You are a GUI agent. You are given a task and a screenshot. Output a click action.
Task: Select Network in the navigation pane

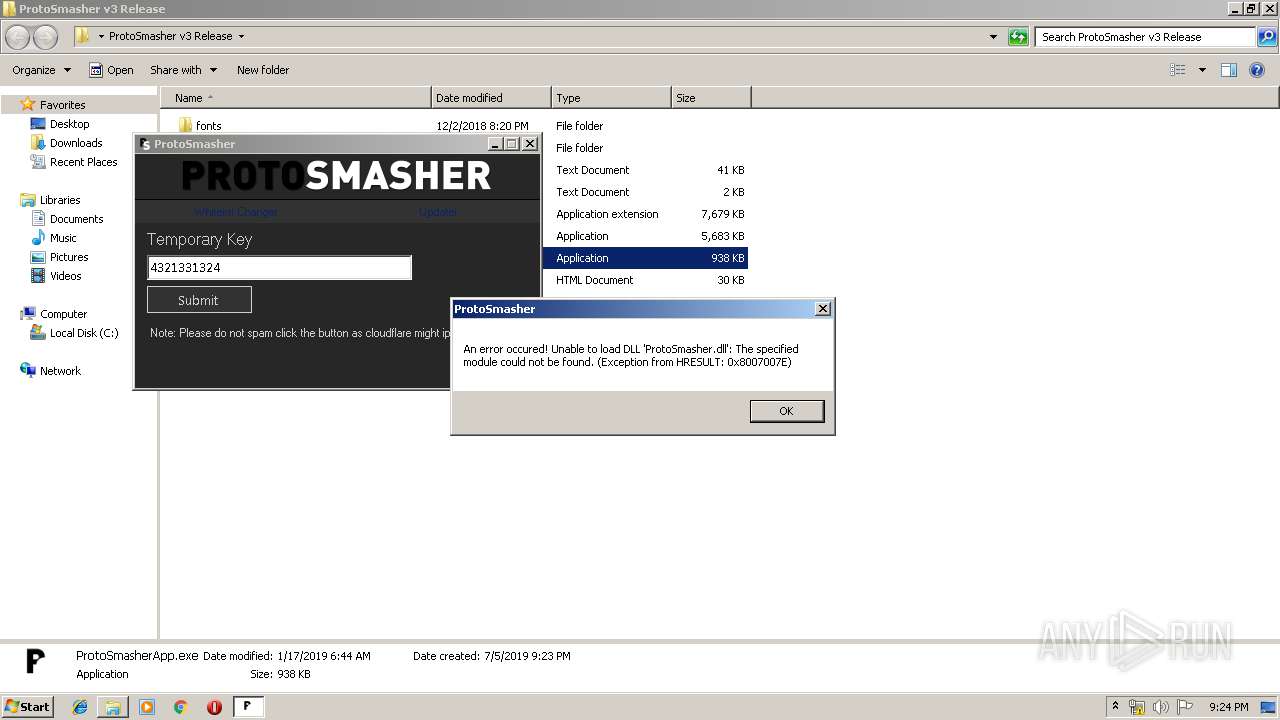(60, 371)
